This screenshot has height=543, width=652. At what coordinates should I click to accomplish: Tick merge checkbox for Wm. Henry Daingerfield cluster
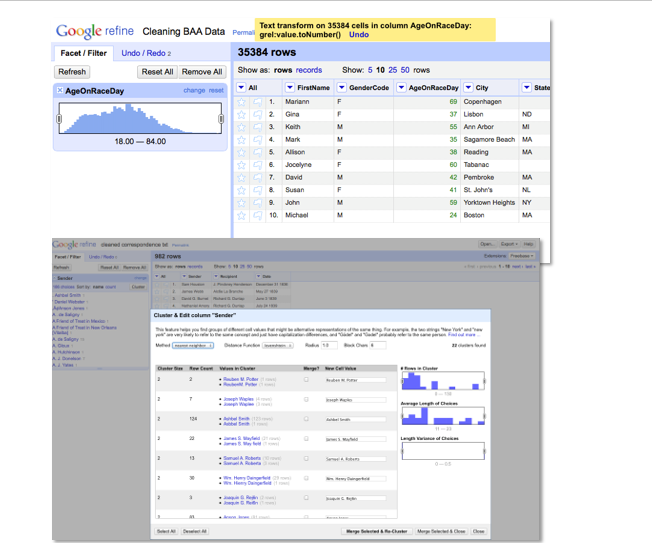tap(306, 478)
